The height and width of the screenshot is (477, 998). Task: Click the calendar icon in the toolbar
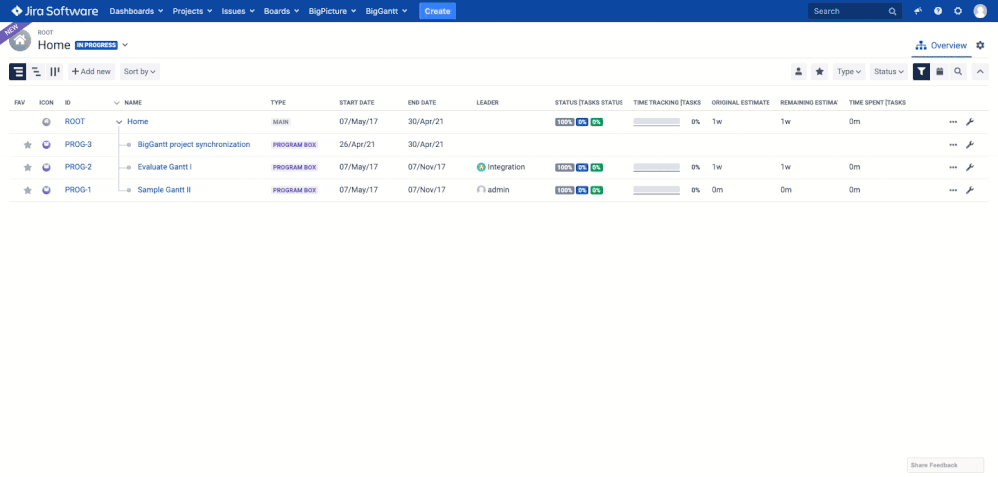939,72
